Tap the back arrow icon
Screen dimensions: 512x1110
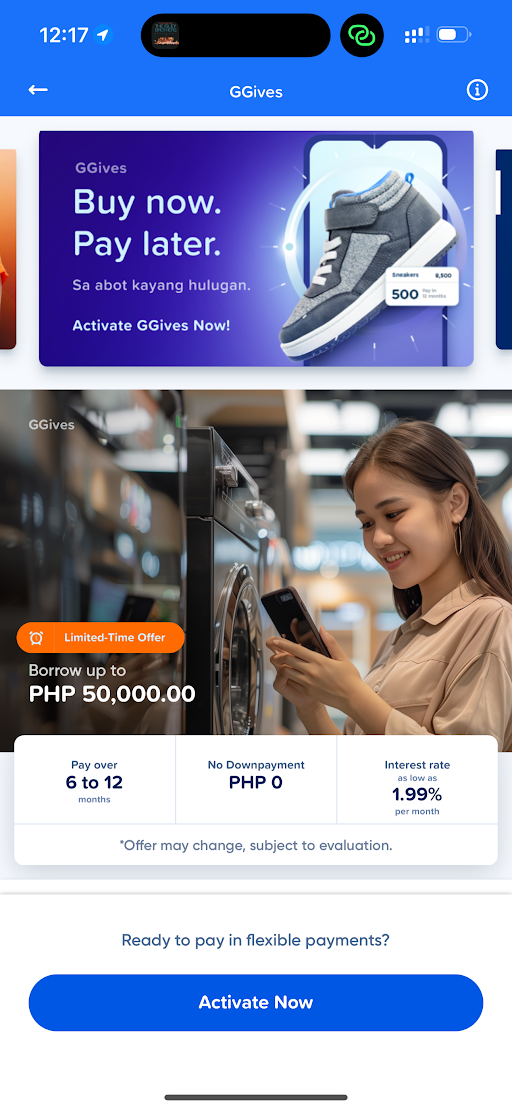coord(38,90)
